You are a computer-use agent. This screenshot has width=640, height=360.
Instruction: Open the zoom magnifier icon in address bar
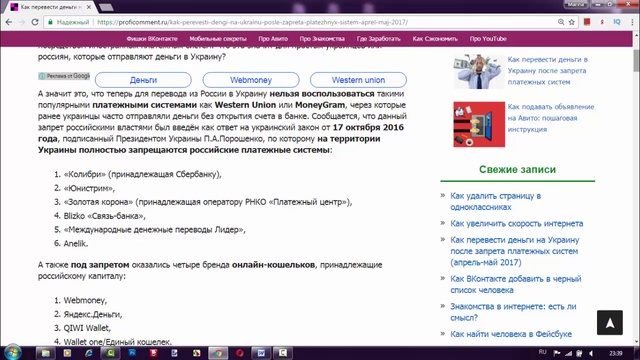coord(561,22)
